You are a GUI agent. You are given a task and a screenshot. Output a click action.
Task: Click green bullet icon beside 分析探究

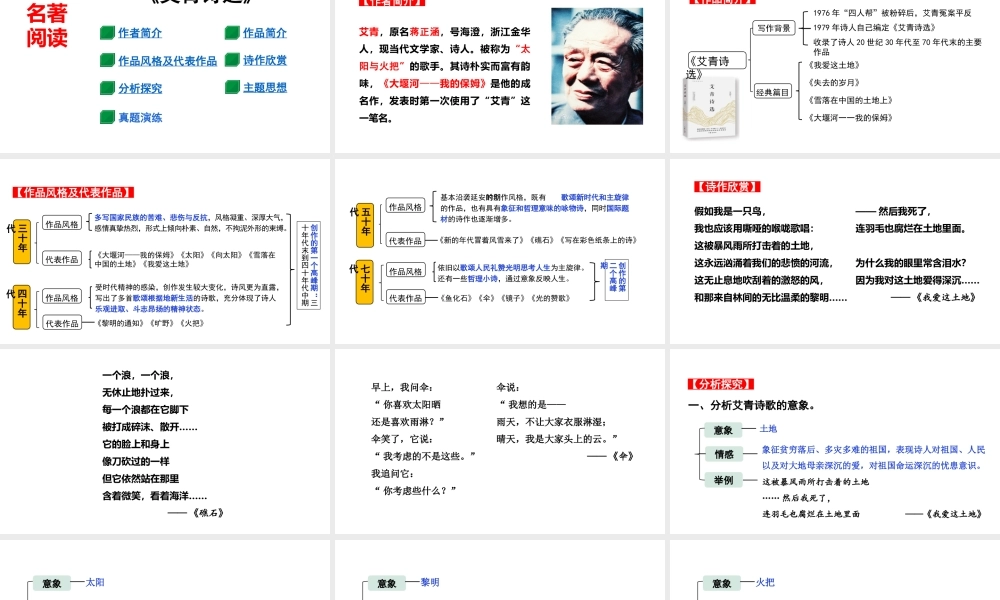pos(107,88)
